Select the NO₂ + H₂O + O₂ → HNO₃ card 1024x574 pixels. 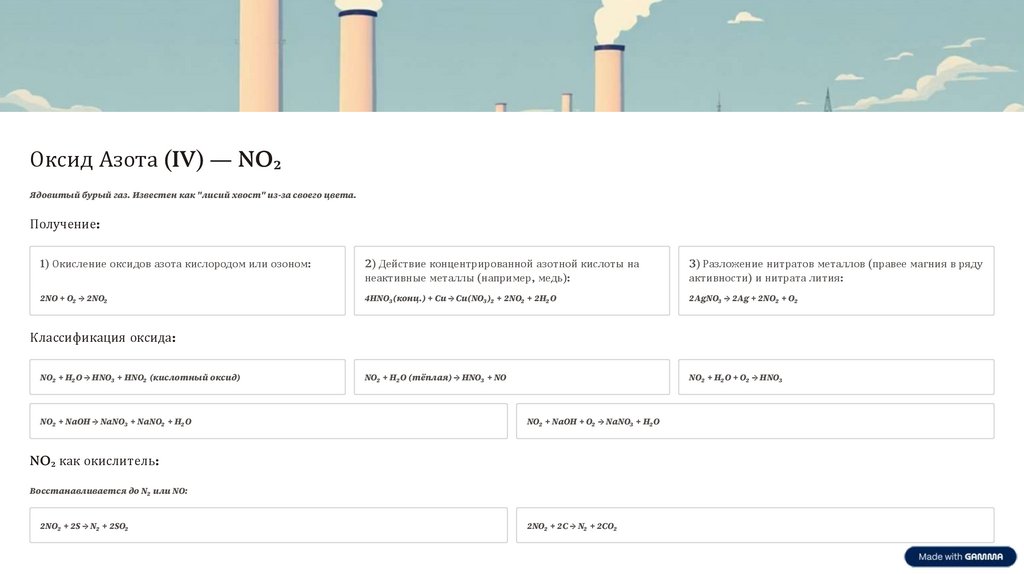click(836, 377)
